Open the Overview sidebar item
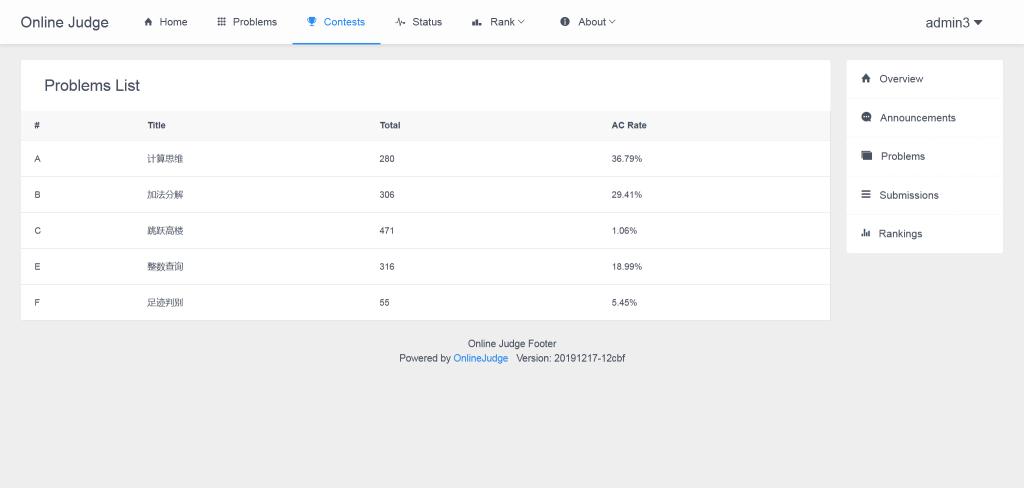Image resolution: width=1024 pixels, height=488 pixels. pos(925,79)
